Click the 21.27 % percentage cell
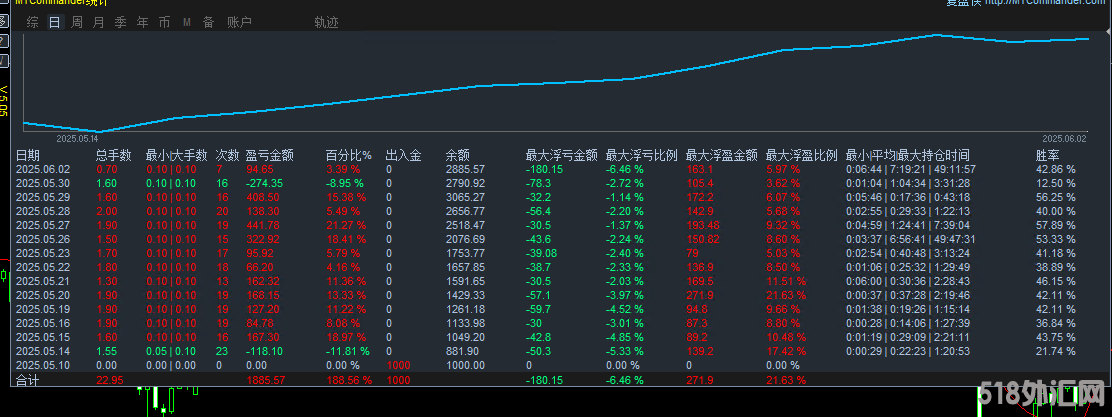The height and width of the screenshot is (417, 1112). (x=346, y=226)
